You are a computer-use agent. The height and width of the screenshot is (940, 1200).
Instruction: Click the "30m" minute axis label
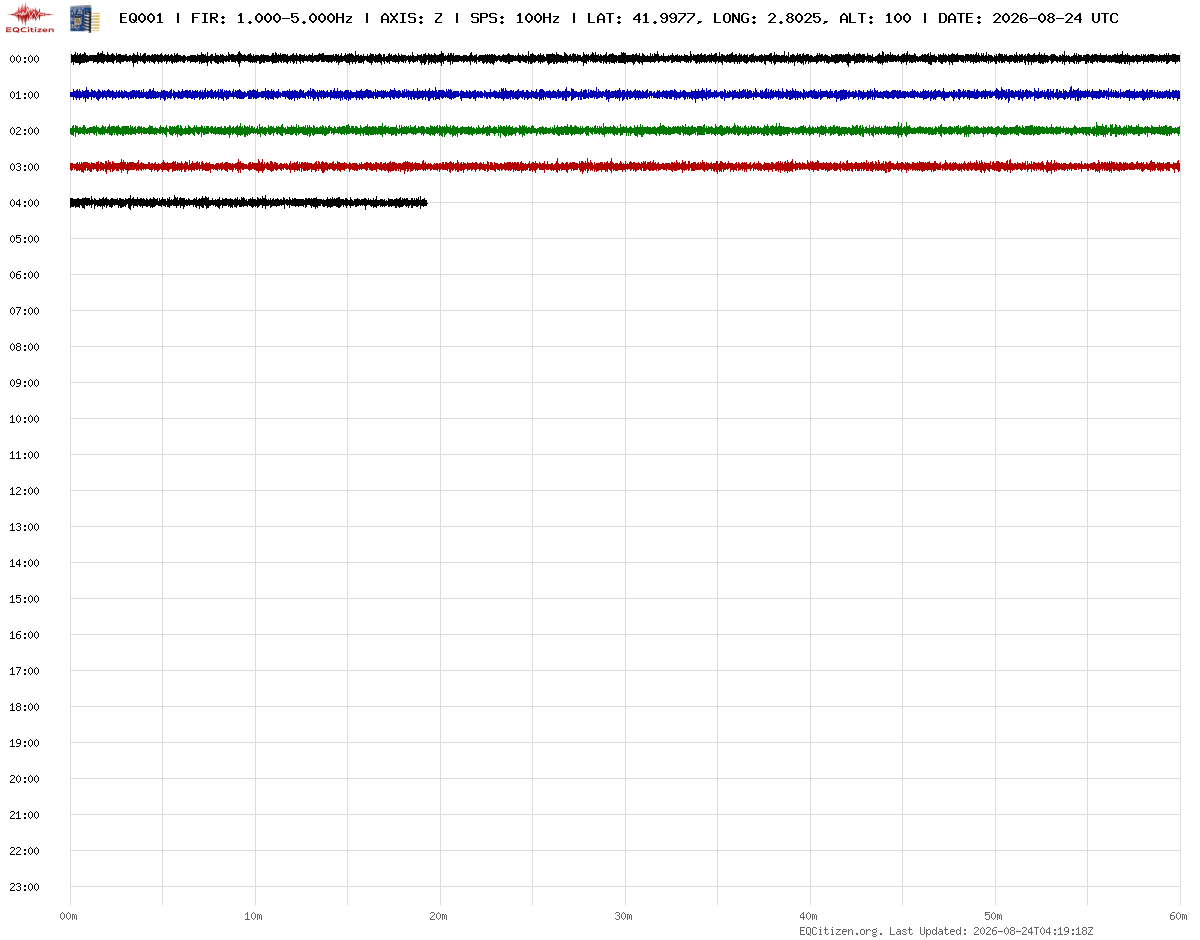624,916
